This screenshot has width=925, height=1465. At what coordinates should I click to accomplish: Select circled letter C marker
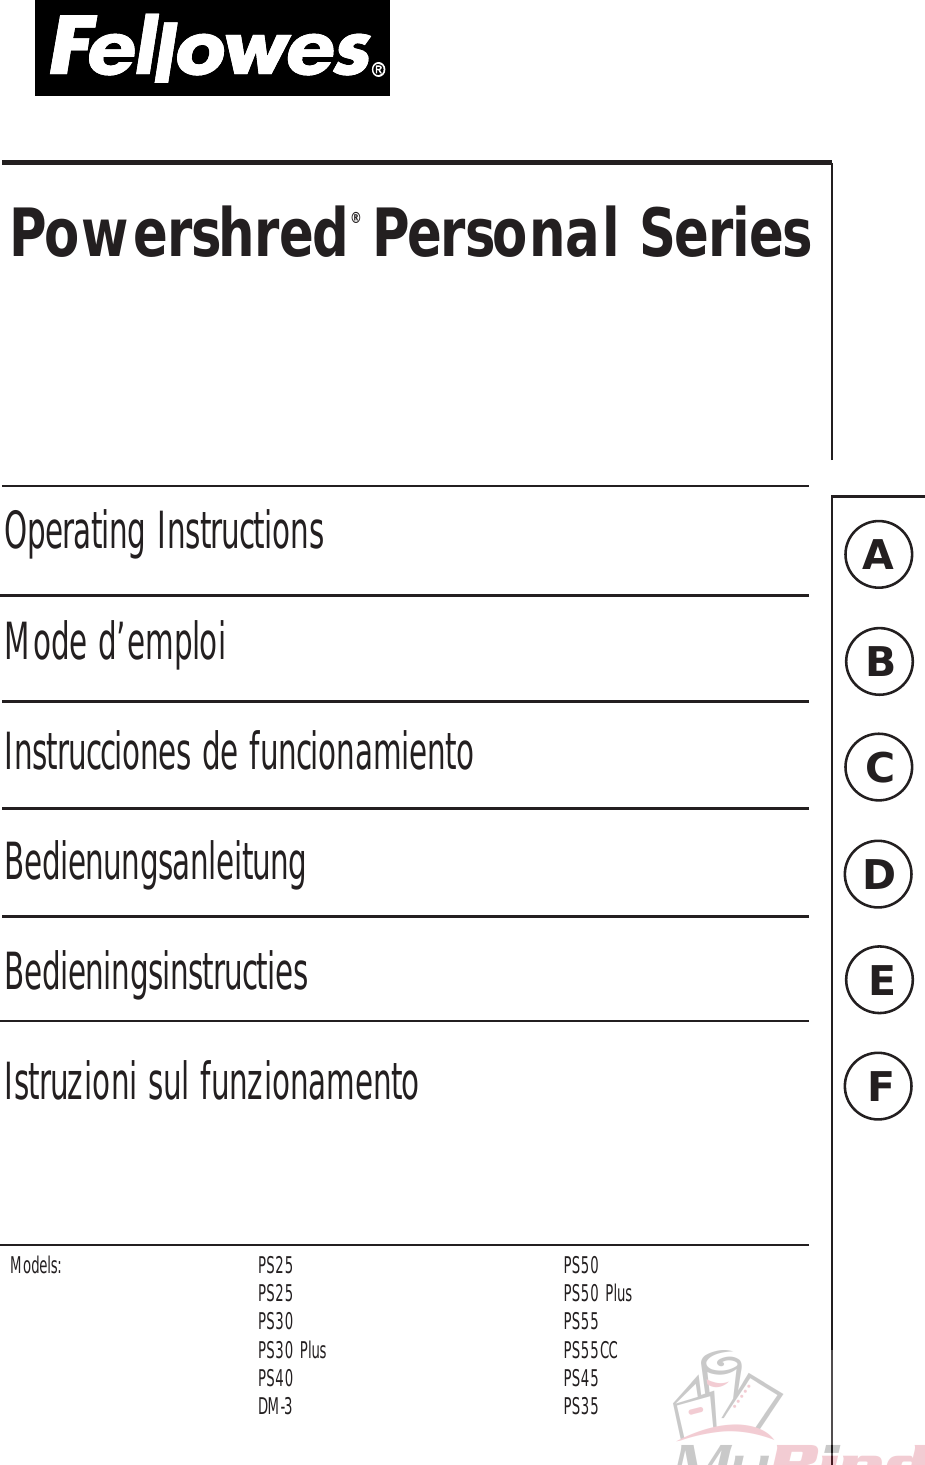(x=879, y=768)
